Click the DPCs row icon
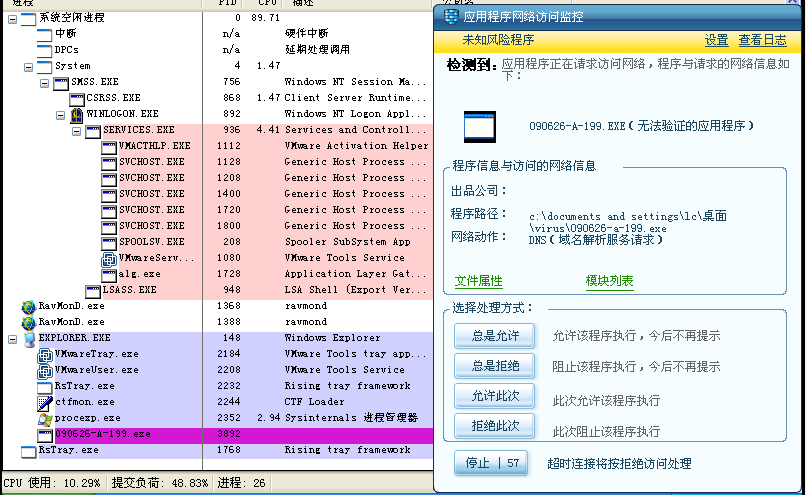Screen dimensions: 807x495 click(45, 50)
